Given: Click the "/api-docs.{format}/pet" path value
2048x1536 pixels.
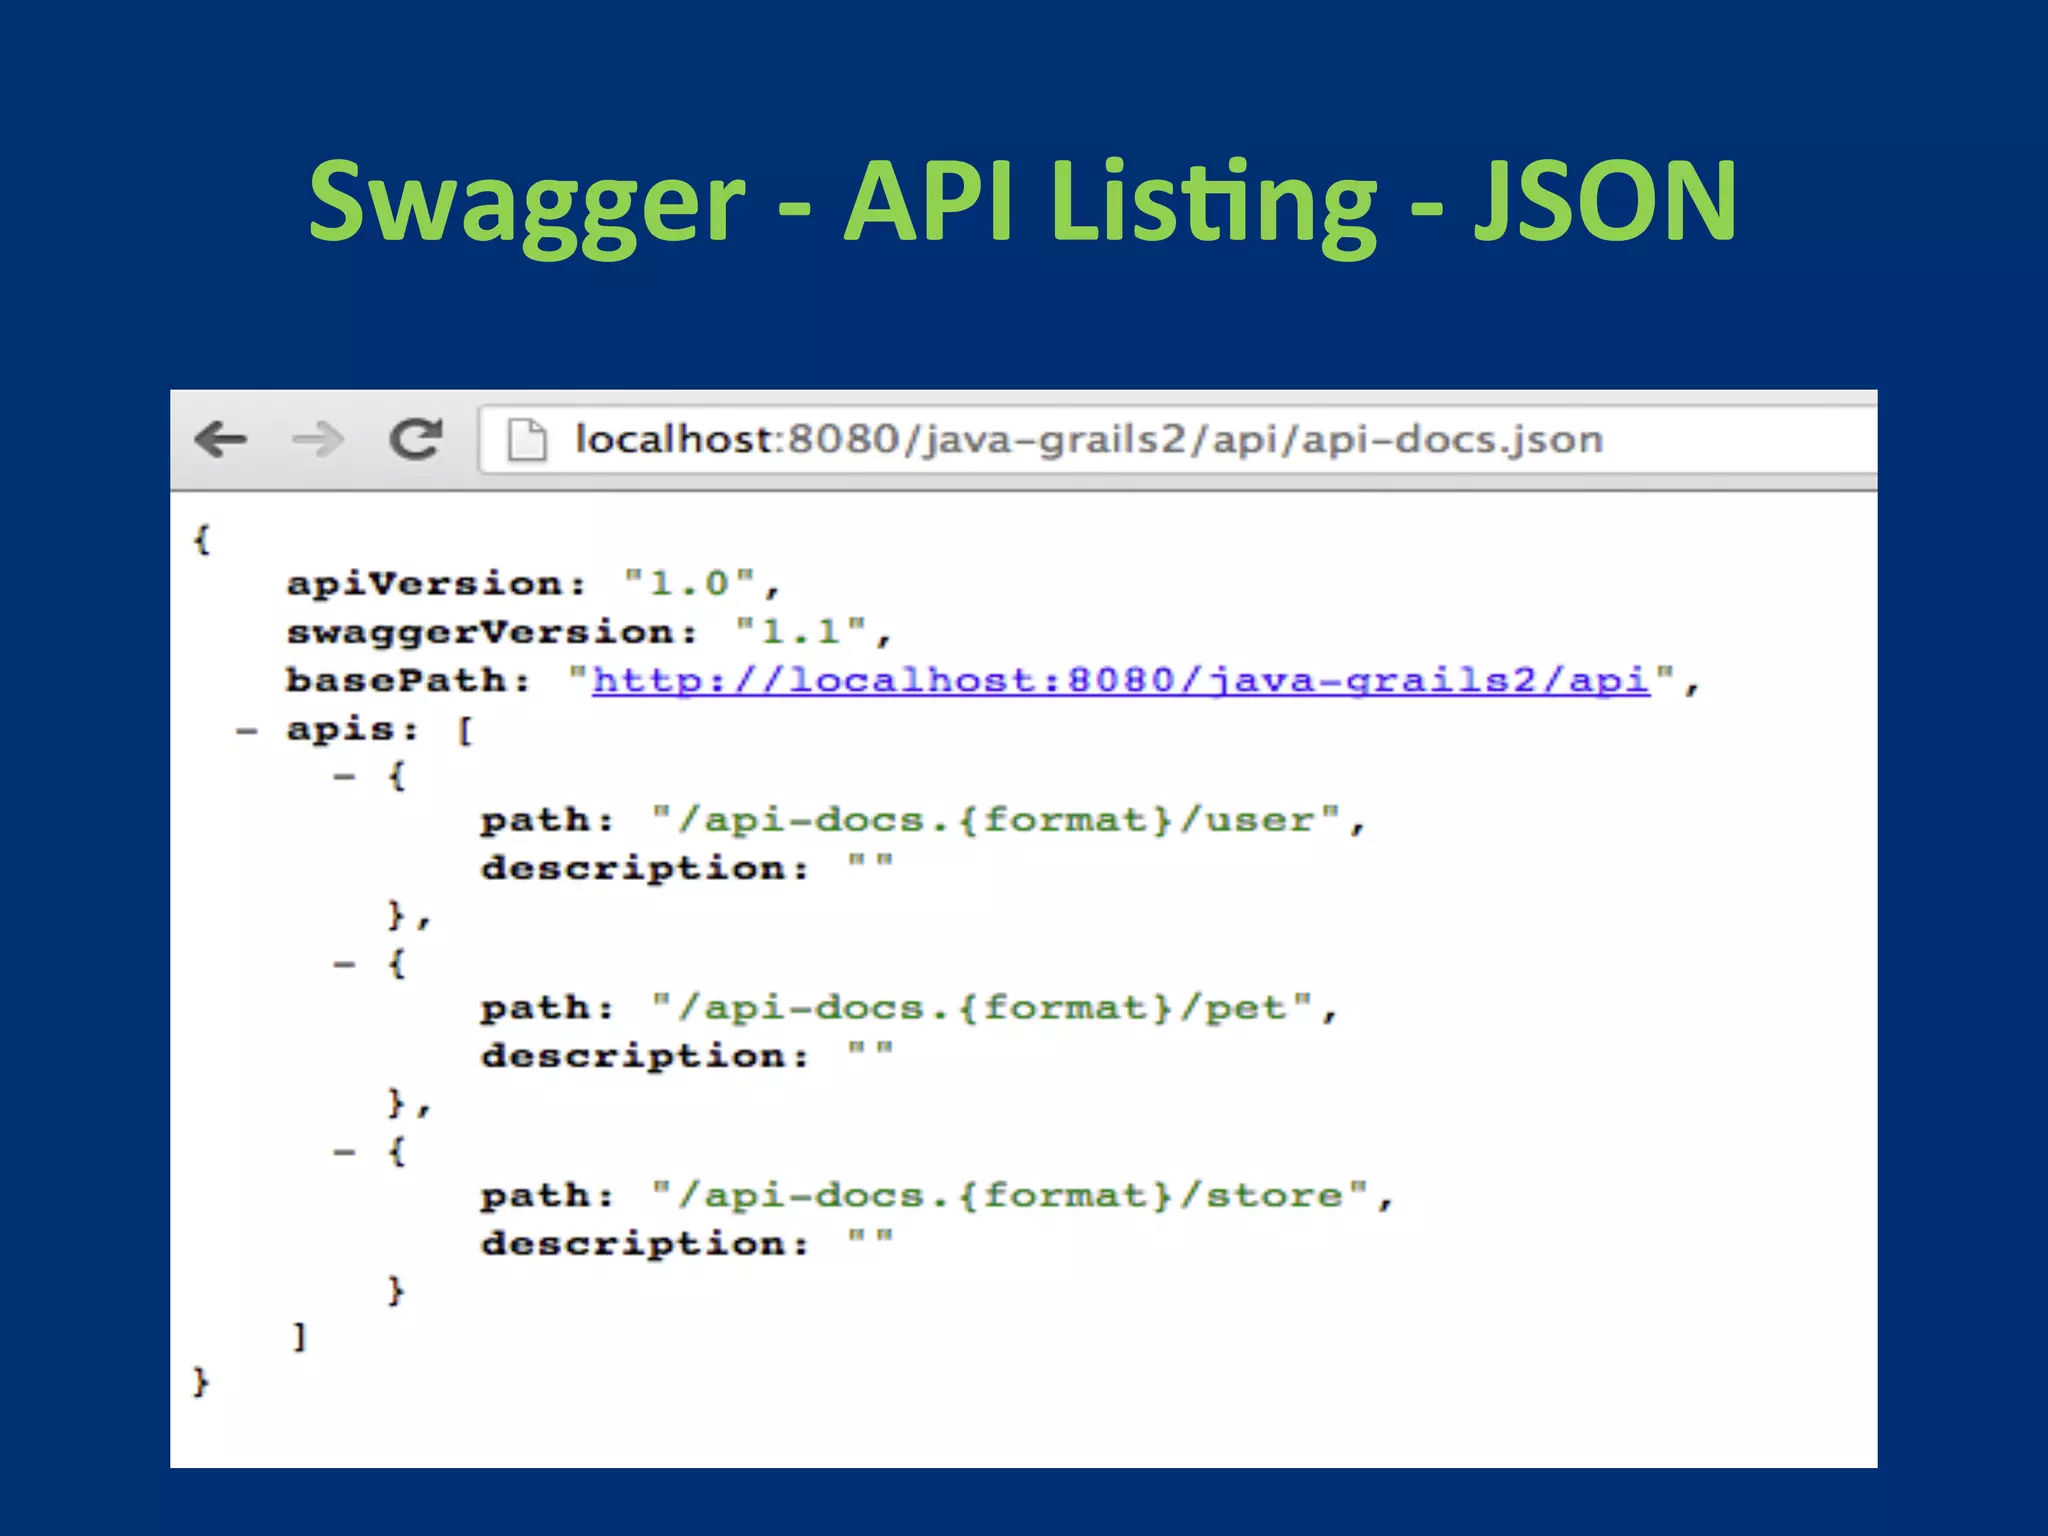Looking at the screenshot, I should (x=982, y=1008).
